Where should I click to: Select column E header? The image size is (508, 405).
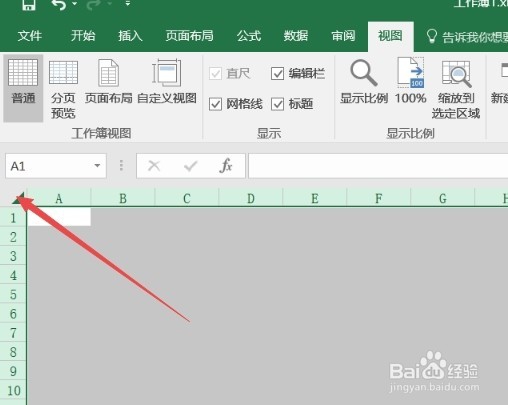pyautogui.click(x=315, y=199)
